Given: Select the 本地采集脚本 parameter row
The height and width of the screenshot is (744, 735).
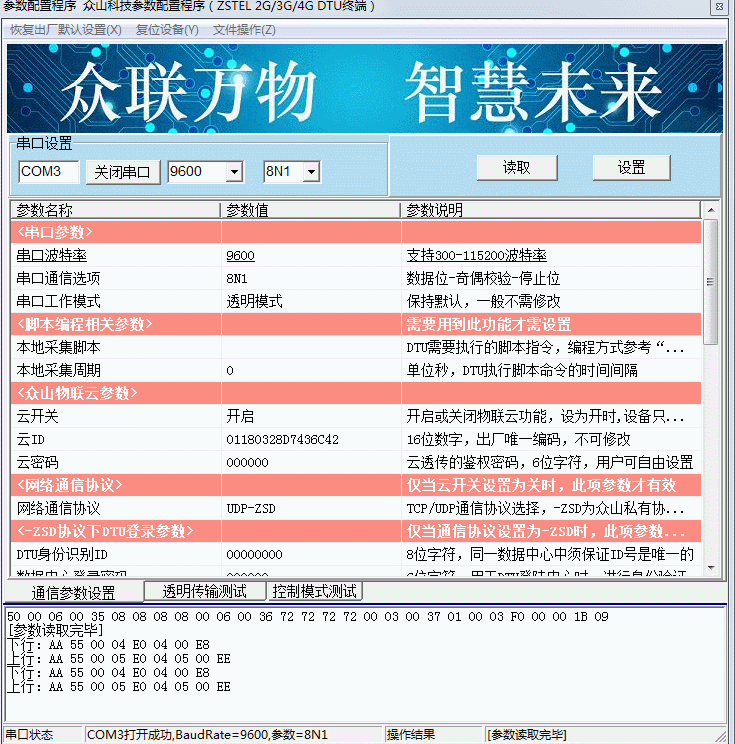Looking at the screenshot, I should click(x=356, y=347).
